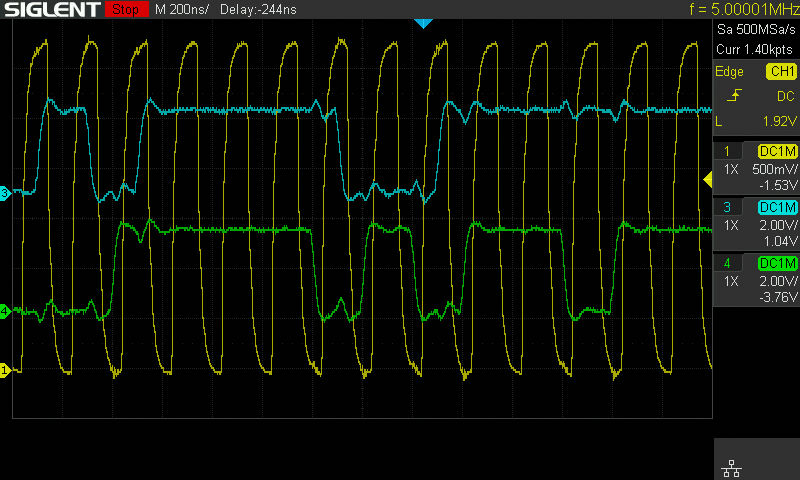800x480 pixels.
Task: Click the cyan trigger position triangle
Action: (x=423, y=23)
